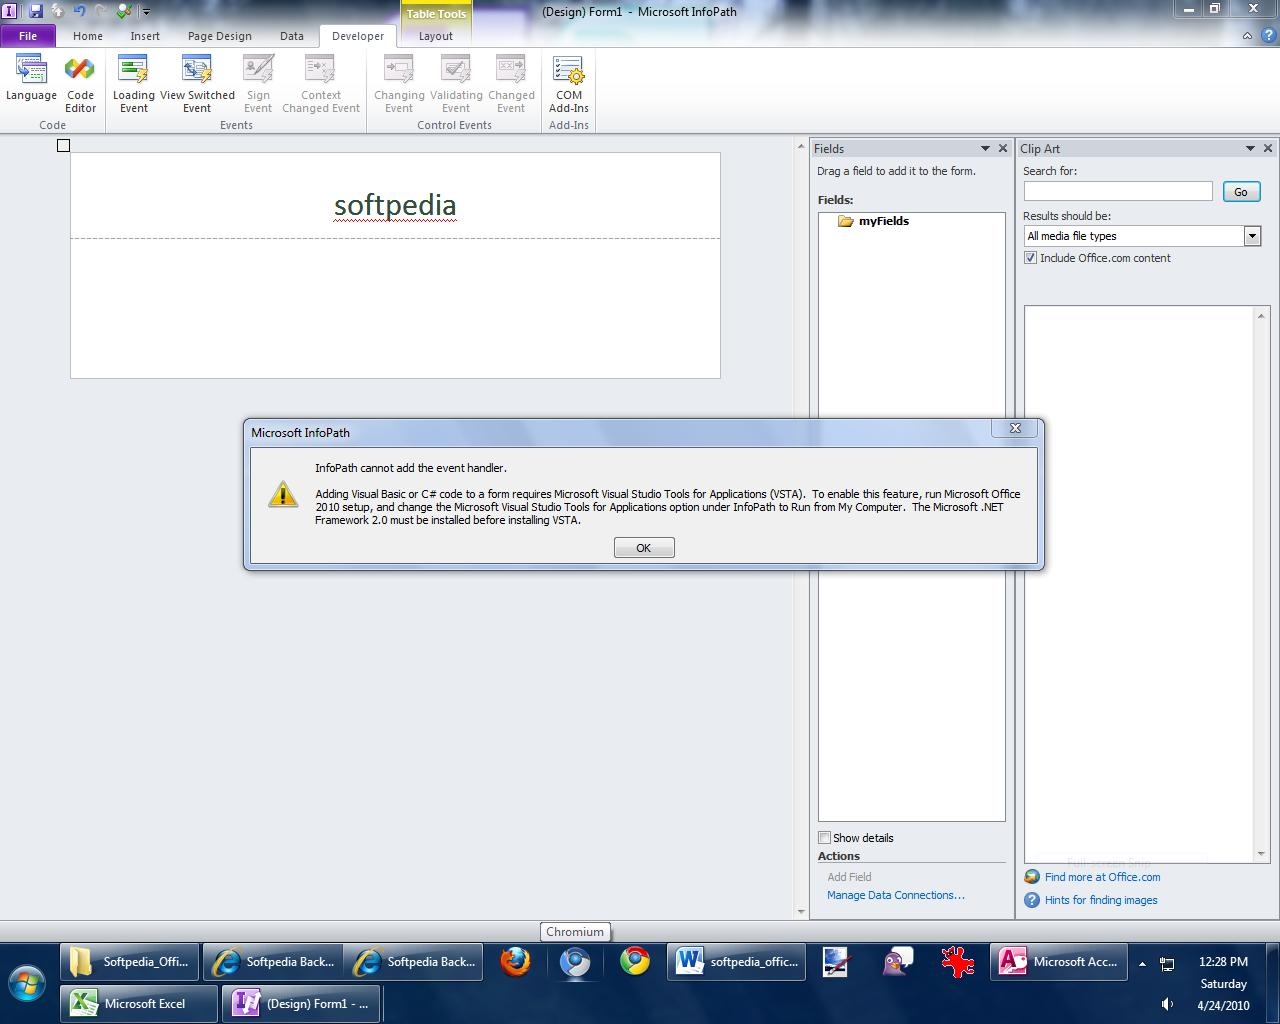Click the Language icon in Code group
Screen dimensions: 1280x1024
coord(31,80)
